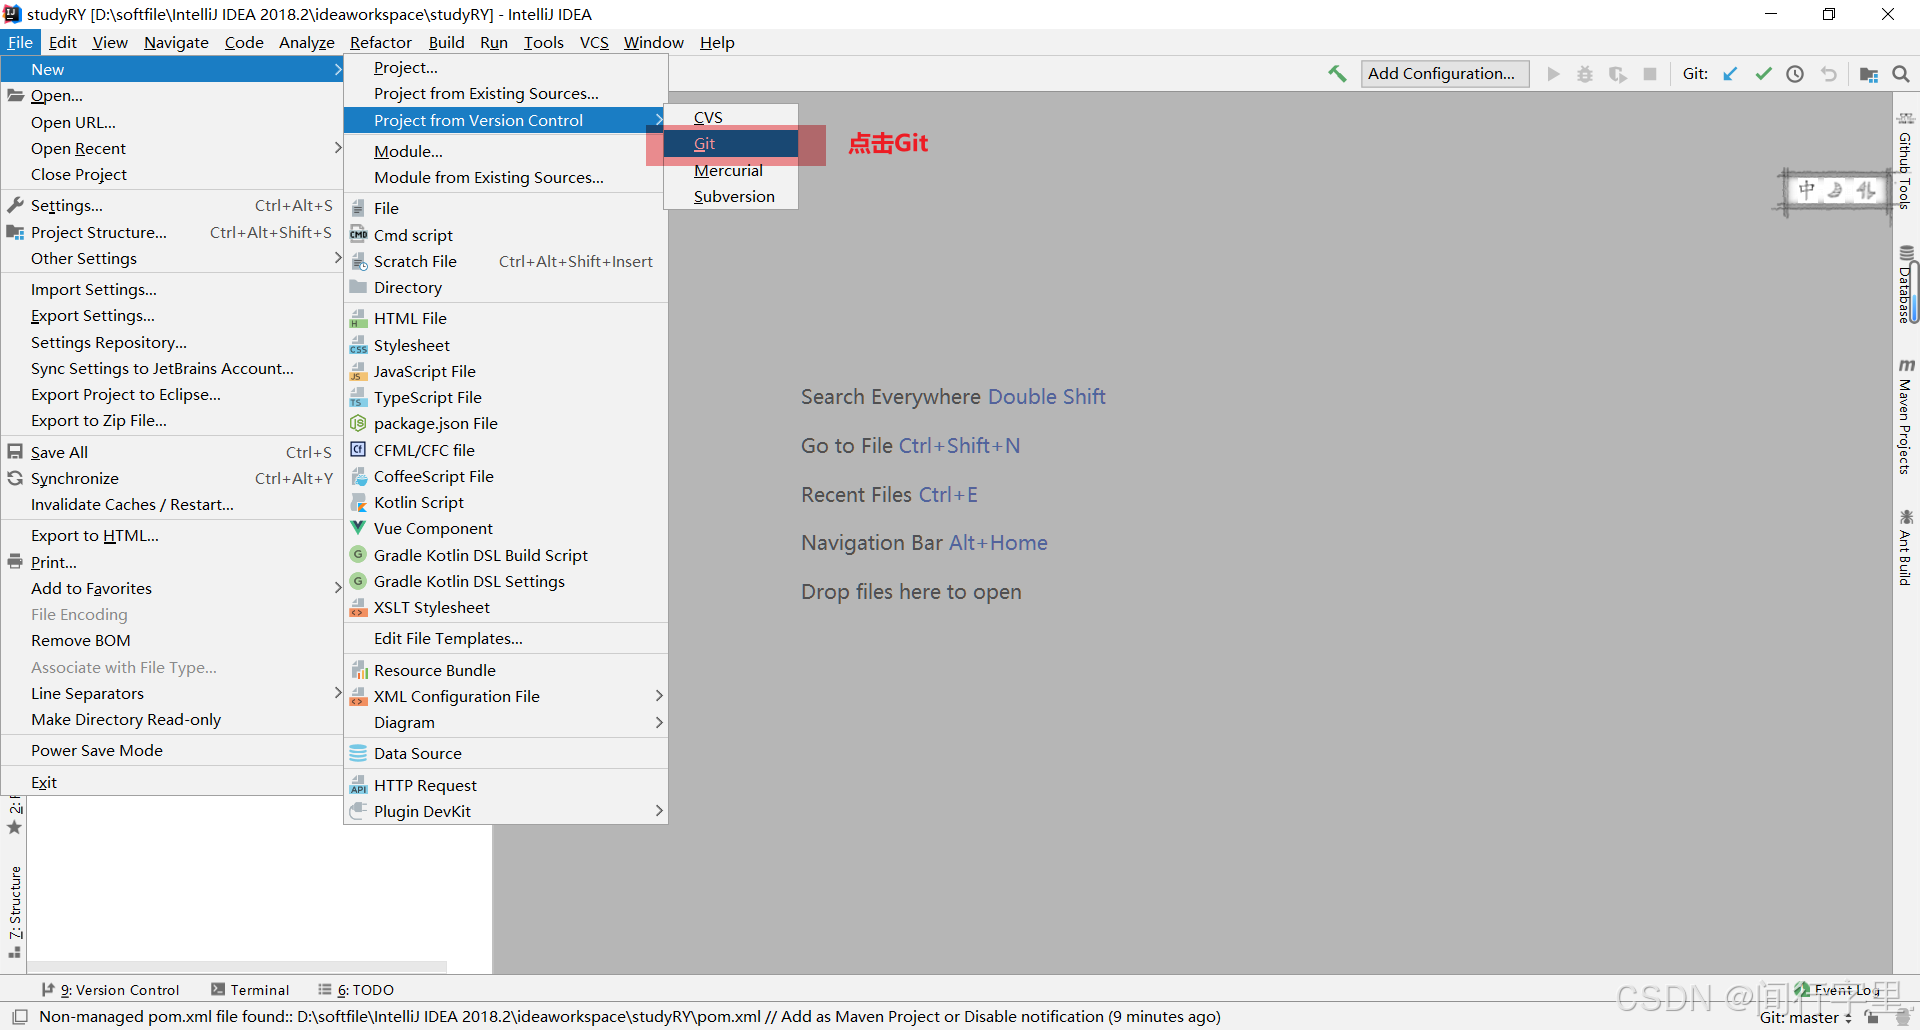The height and width of the screenshot is (1030, 1920).
Task: Expand Plugin DevKit submenu
Action: pos(505,811)
